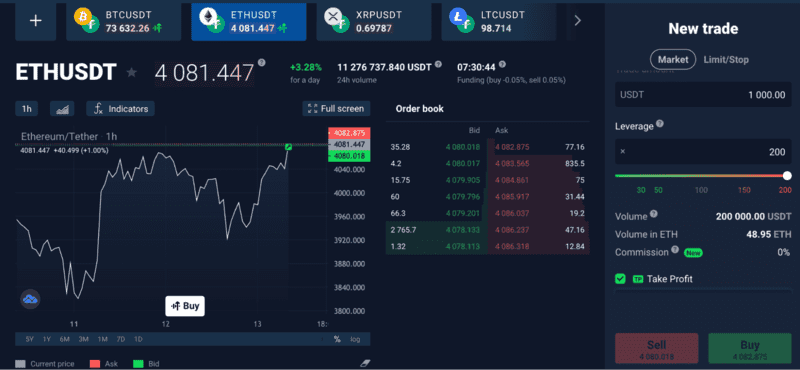Screen dimensions: 800x370
Task: Show more instruments with the right chevron
Action: click(578, 20)
